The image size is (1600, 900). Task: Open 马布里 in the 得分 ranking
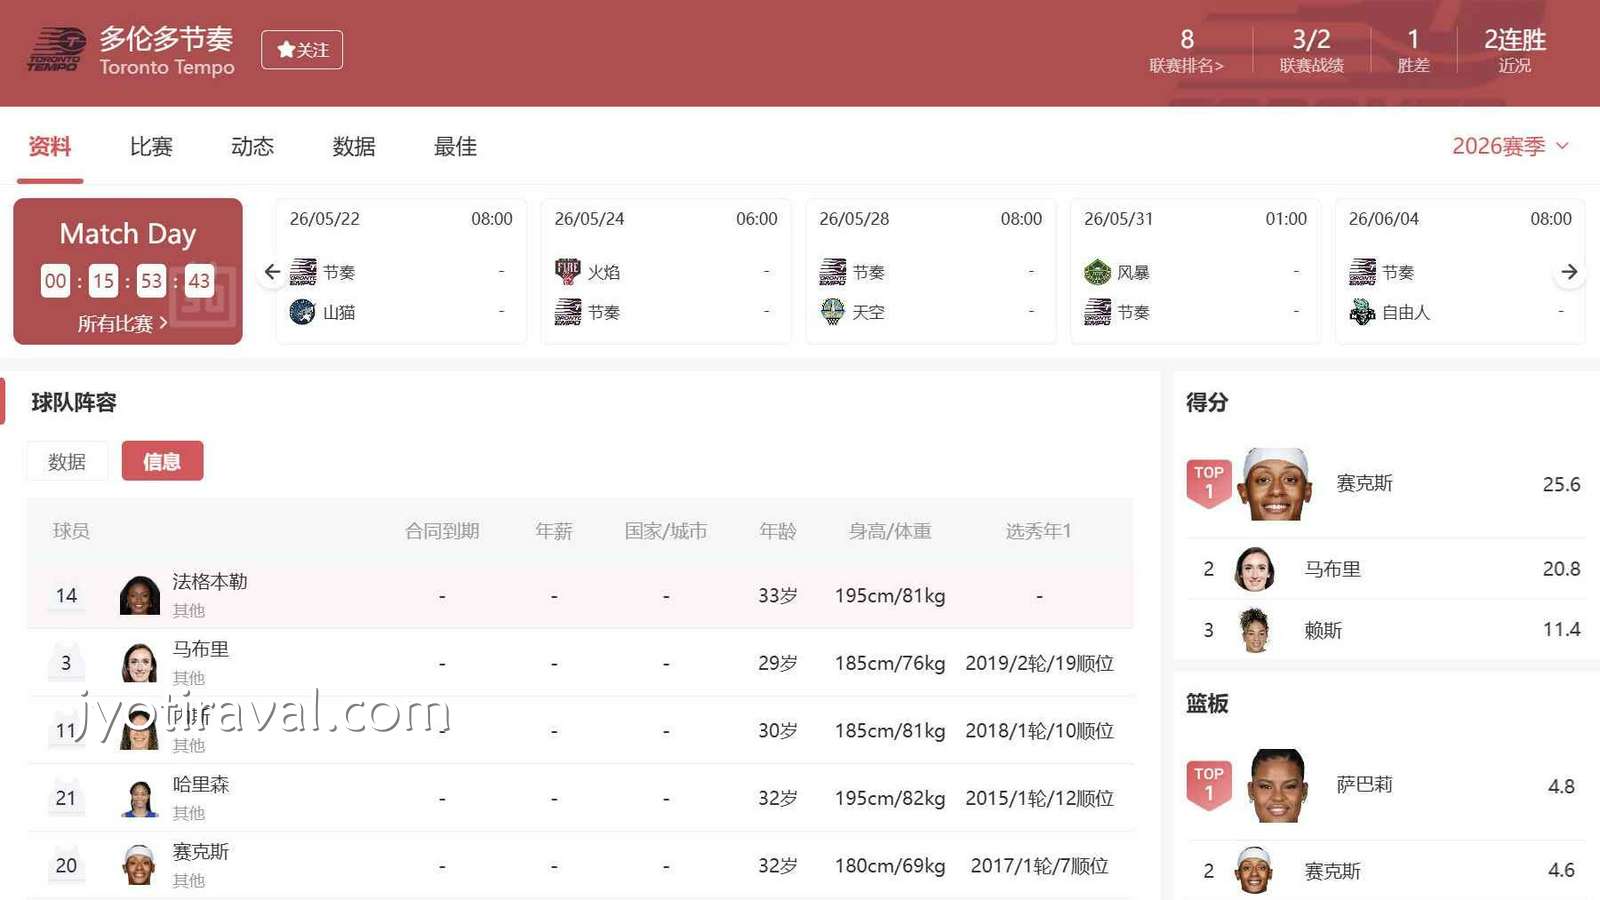coord(1332,569)
